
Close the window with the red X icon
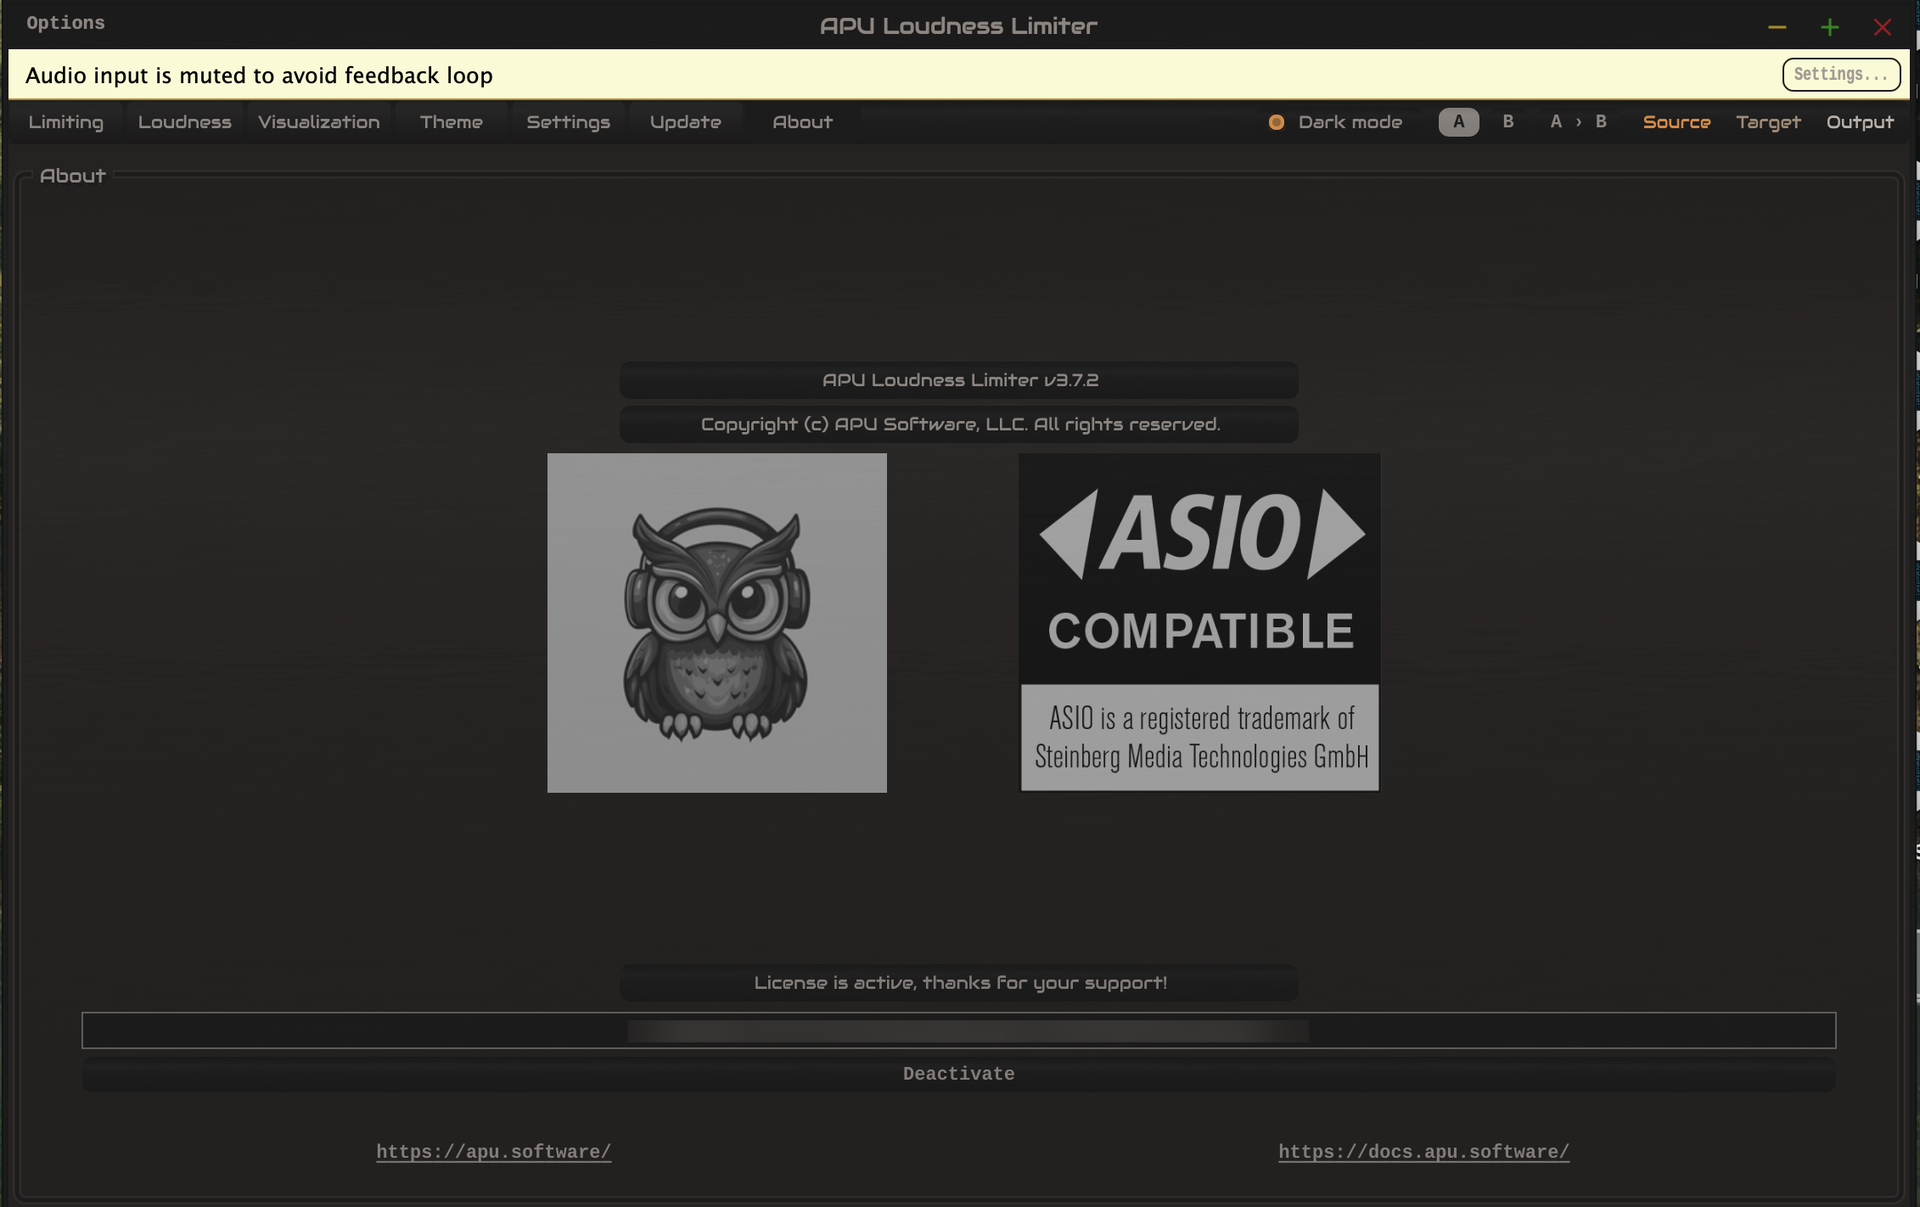point(1882,27)
